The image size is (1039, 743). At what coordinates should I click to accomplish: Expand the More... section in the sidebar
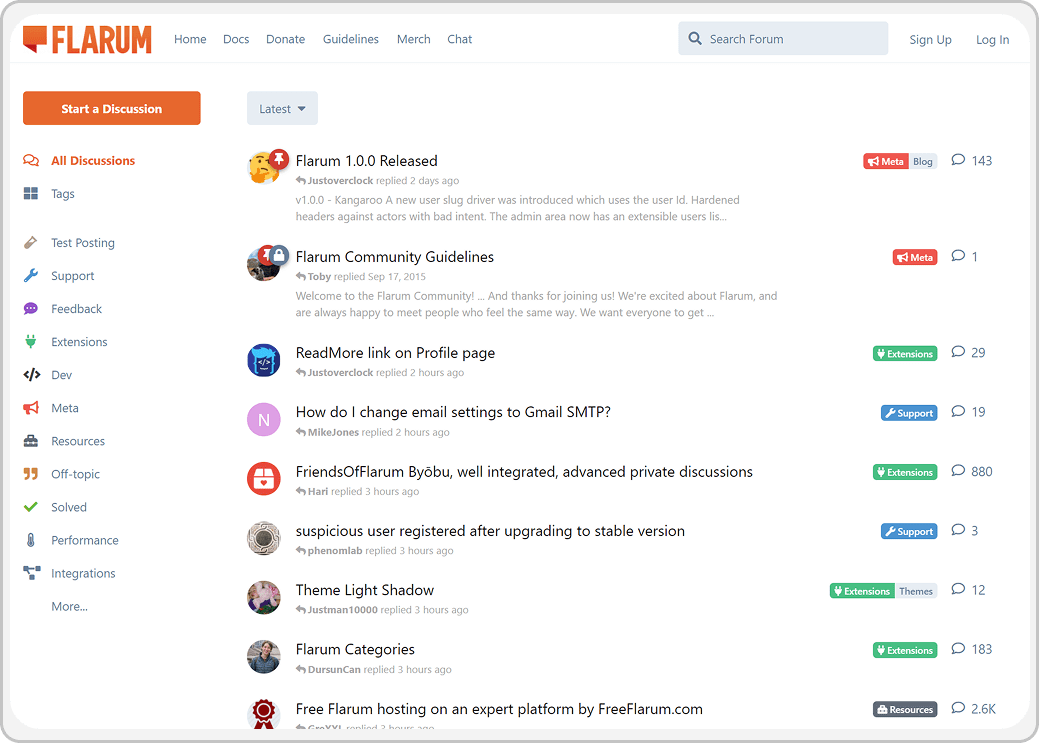[x=69, y=605]
